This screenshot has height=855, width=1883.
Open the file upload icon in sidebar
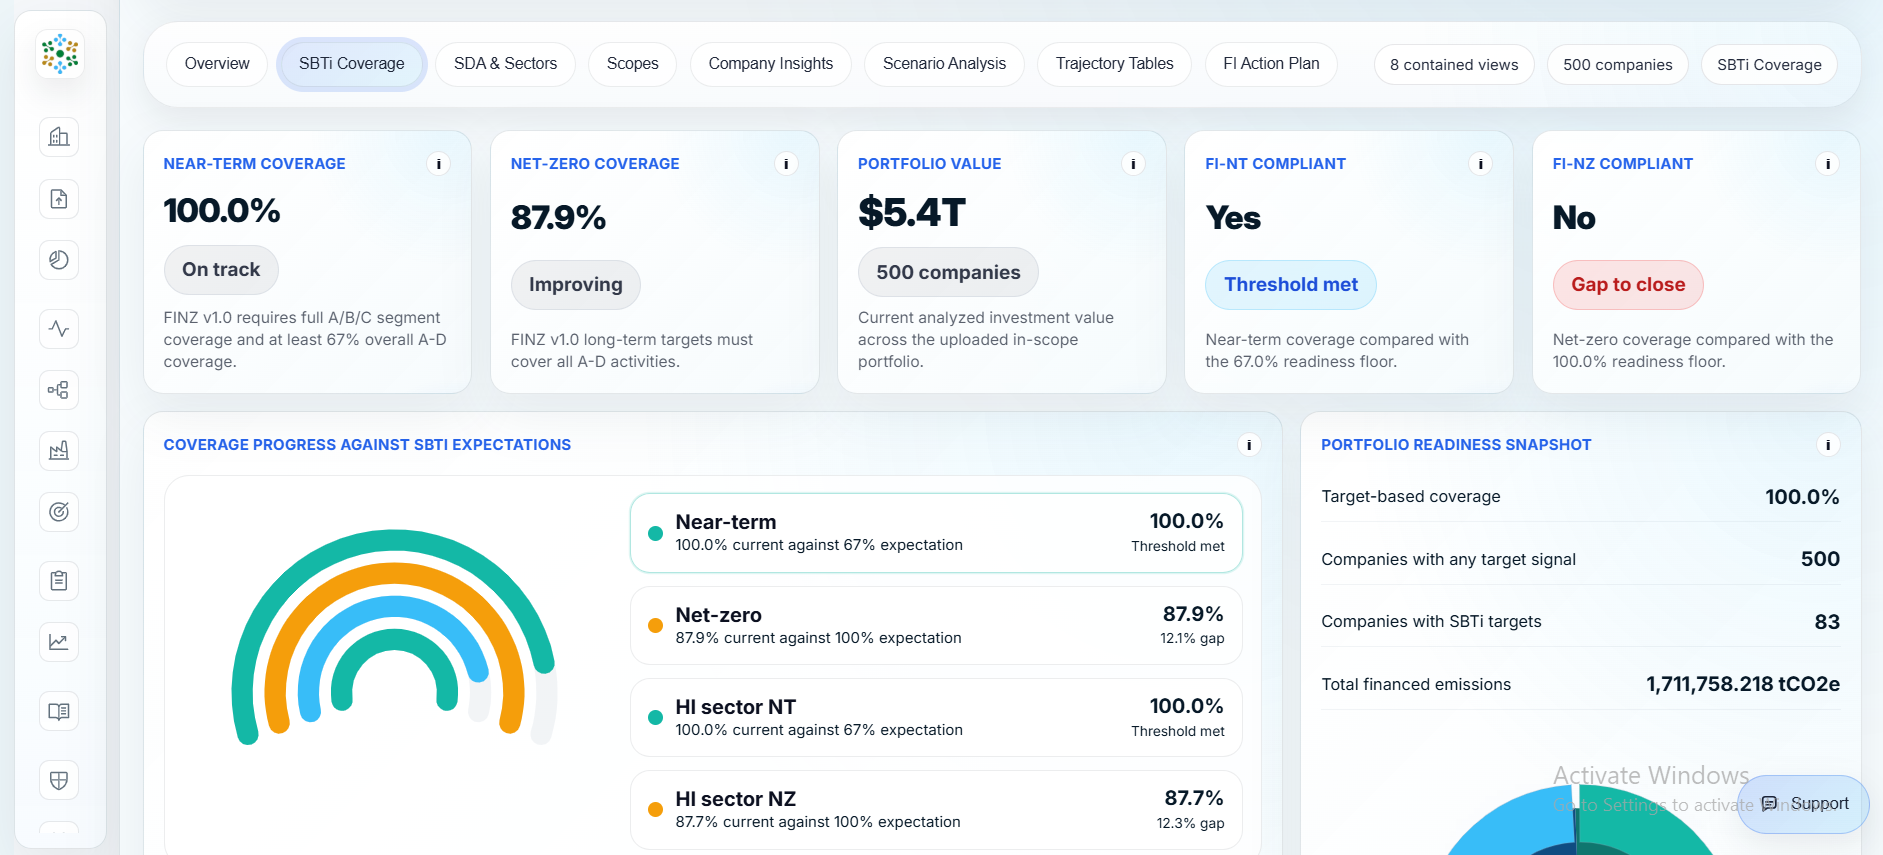pyautogui.click(x=59, y=199)
